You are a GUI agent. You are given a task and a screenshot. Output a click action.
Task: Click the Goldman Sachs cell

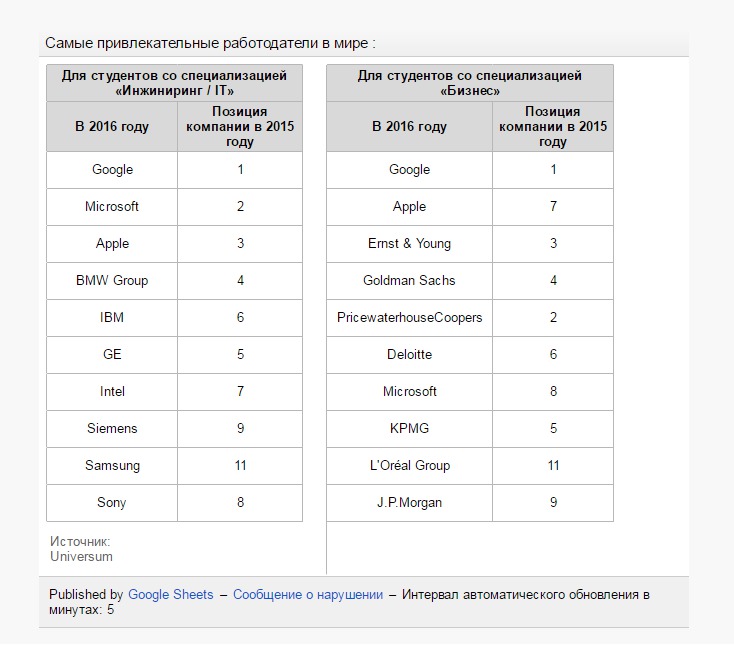(410, 281)
